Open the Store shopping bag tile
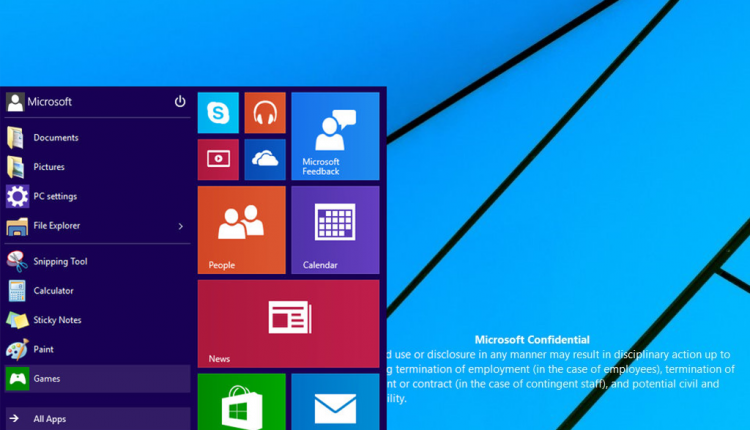Viewport: 750px width, 430px height. pyautogui.click(x=242, y=402)
